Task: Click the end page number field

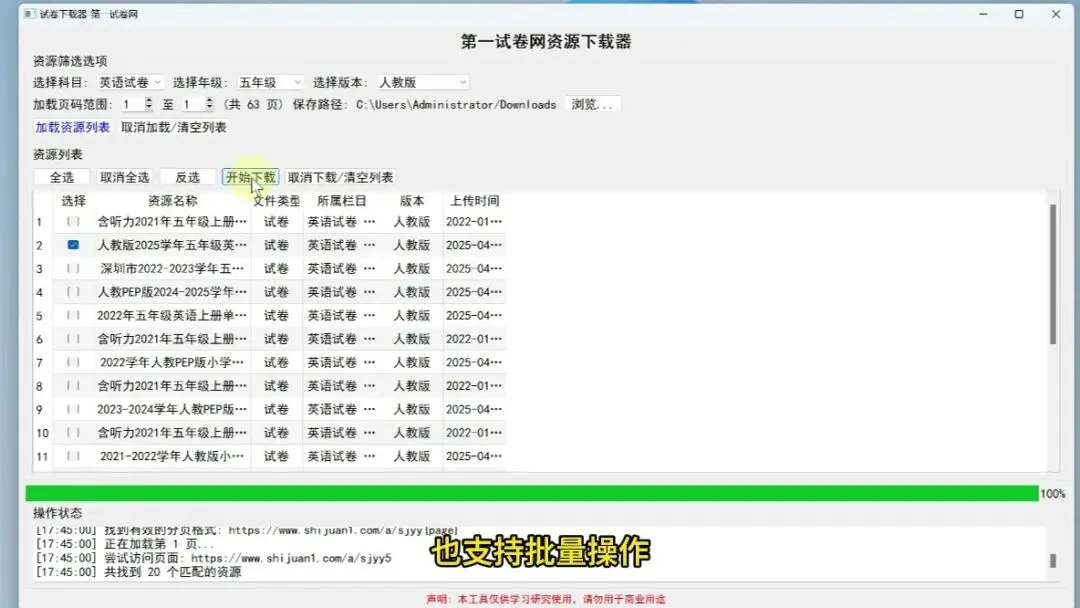Action: click(x=193, y=105)
